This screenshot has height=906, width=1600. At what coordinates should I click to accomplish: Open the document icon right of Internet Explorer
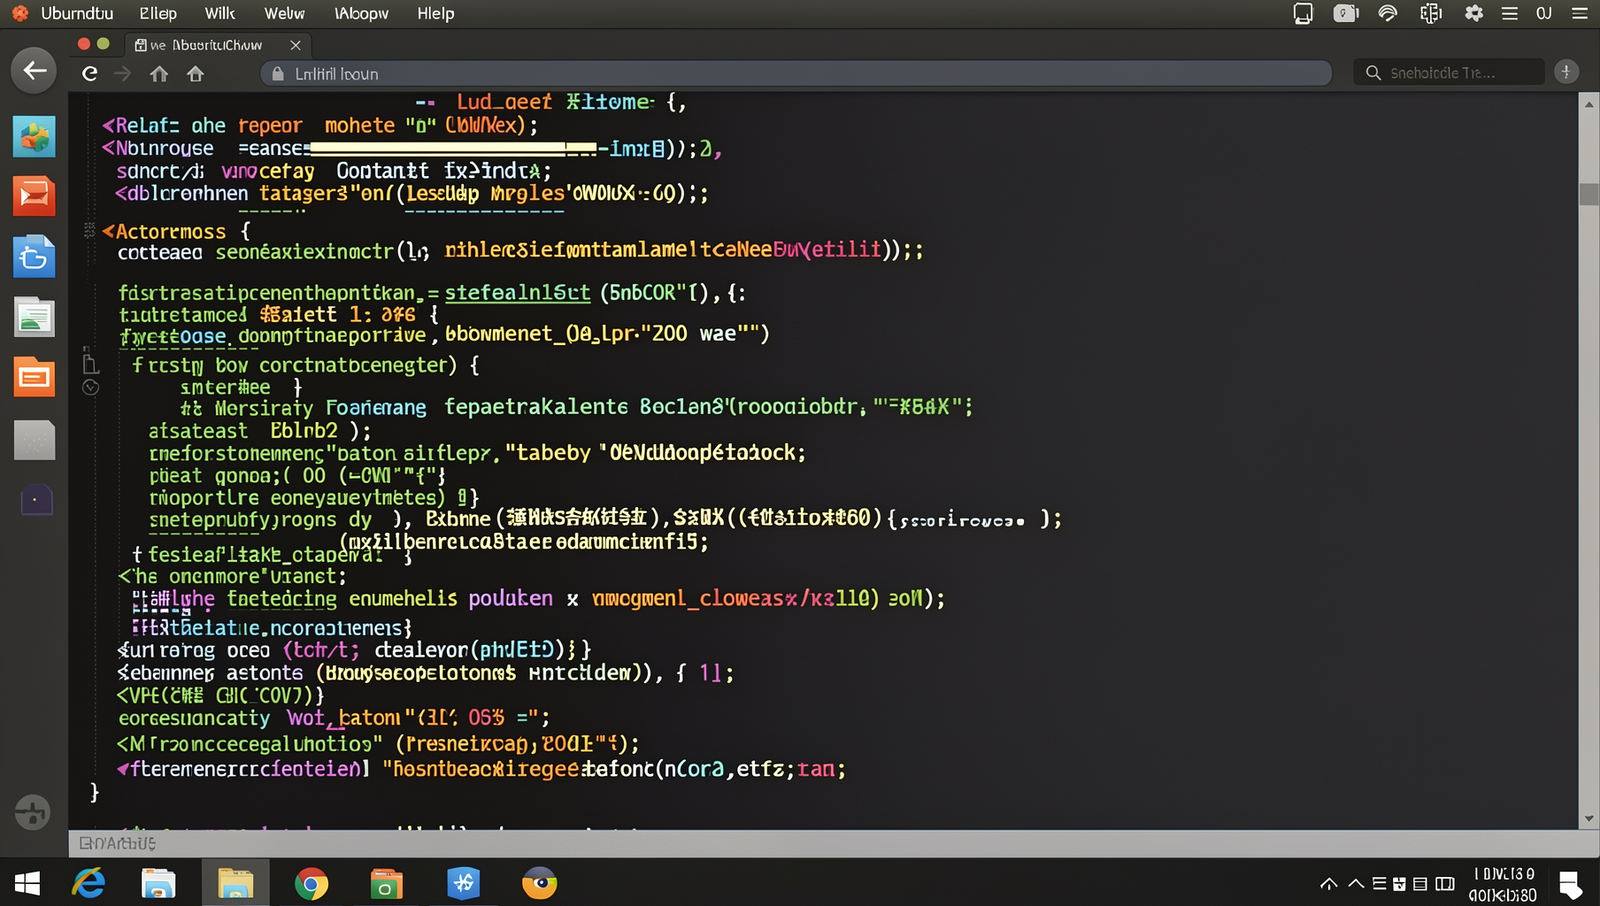159,884
